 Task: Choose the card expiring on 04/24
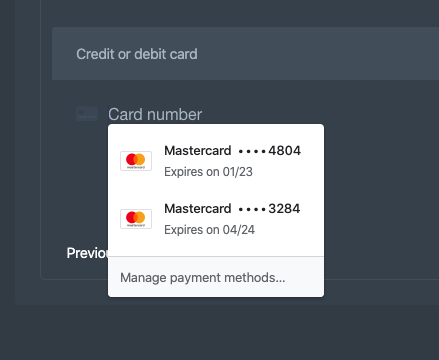click(x=216, y=219)
